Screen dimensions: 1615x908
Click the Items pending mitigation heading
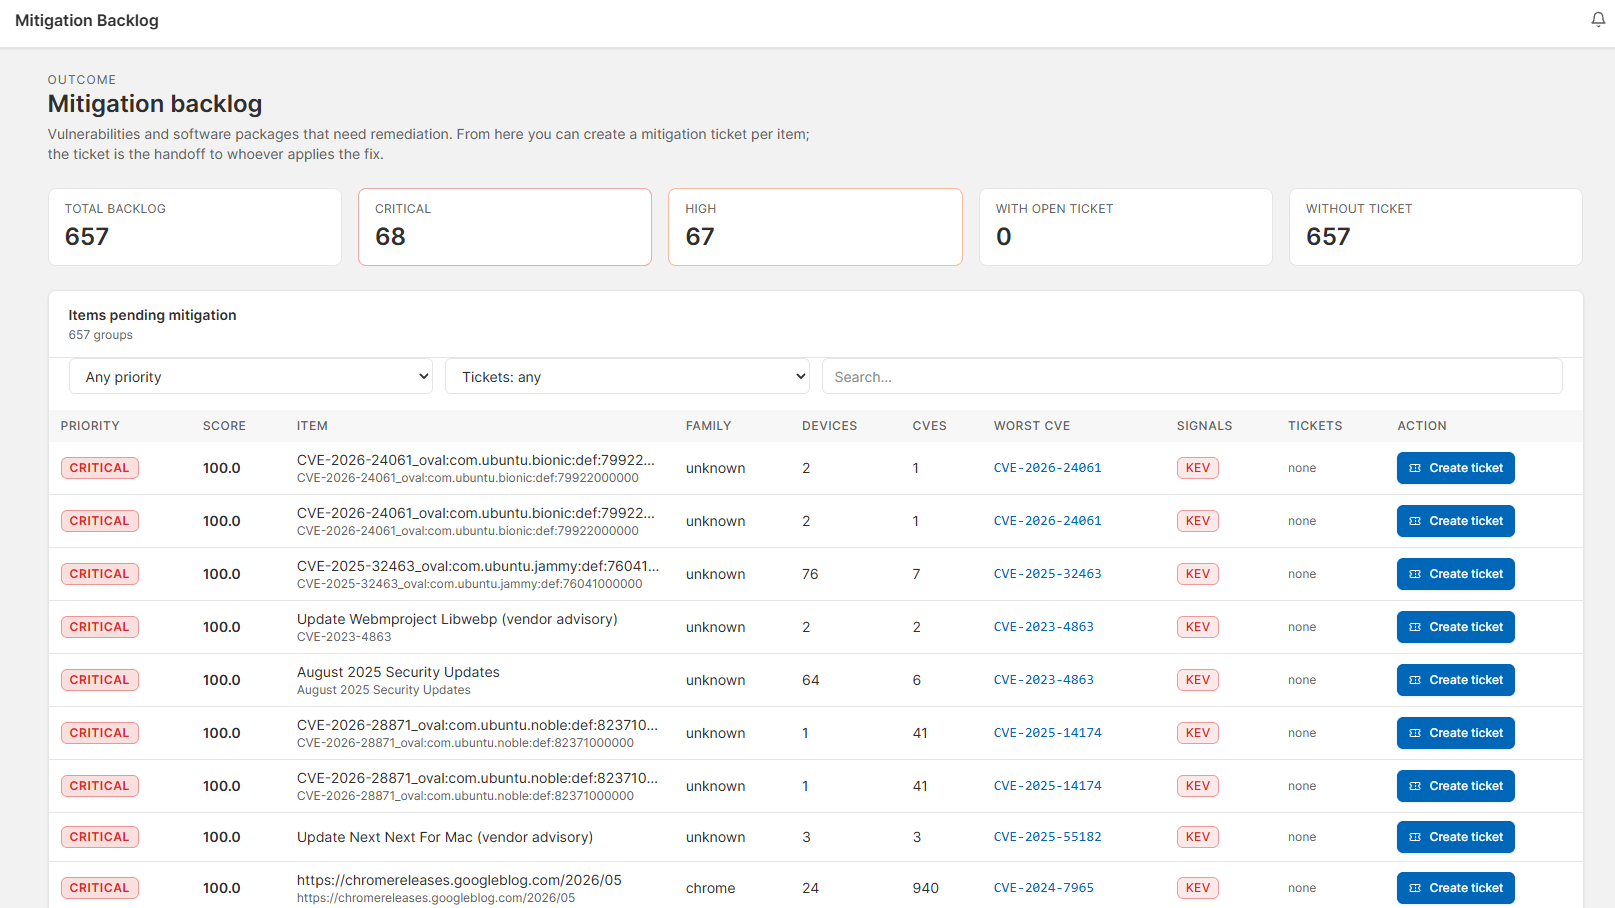point(152,315)
